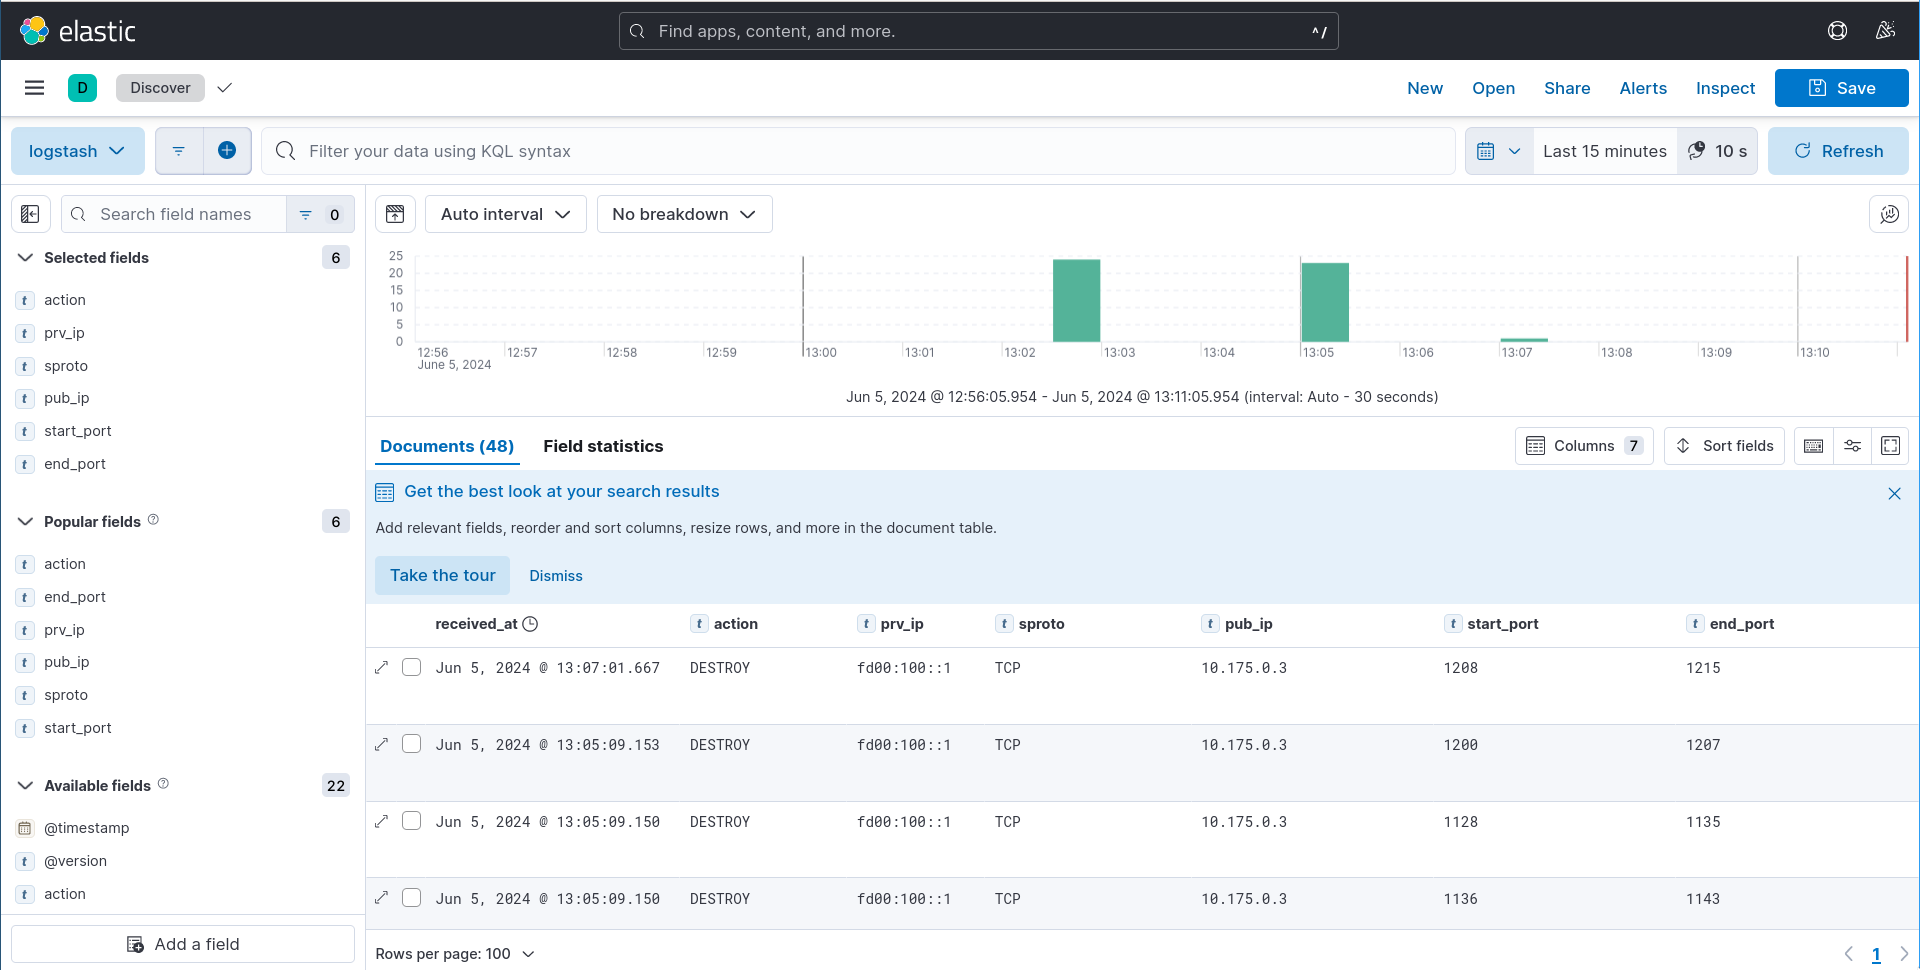Click New in the top menu
Viewport: 1920px width, 970px height.
point(1425,88)
